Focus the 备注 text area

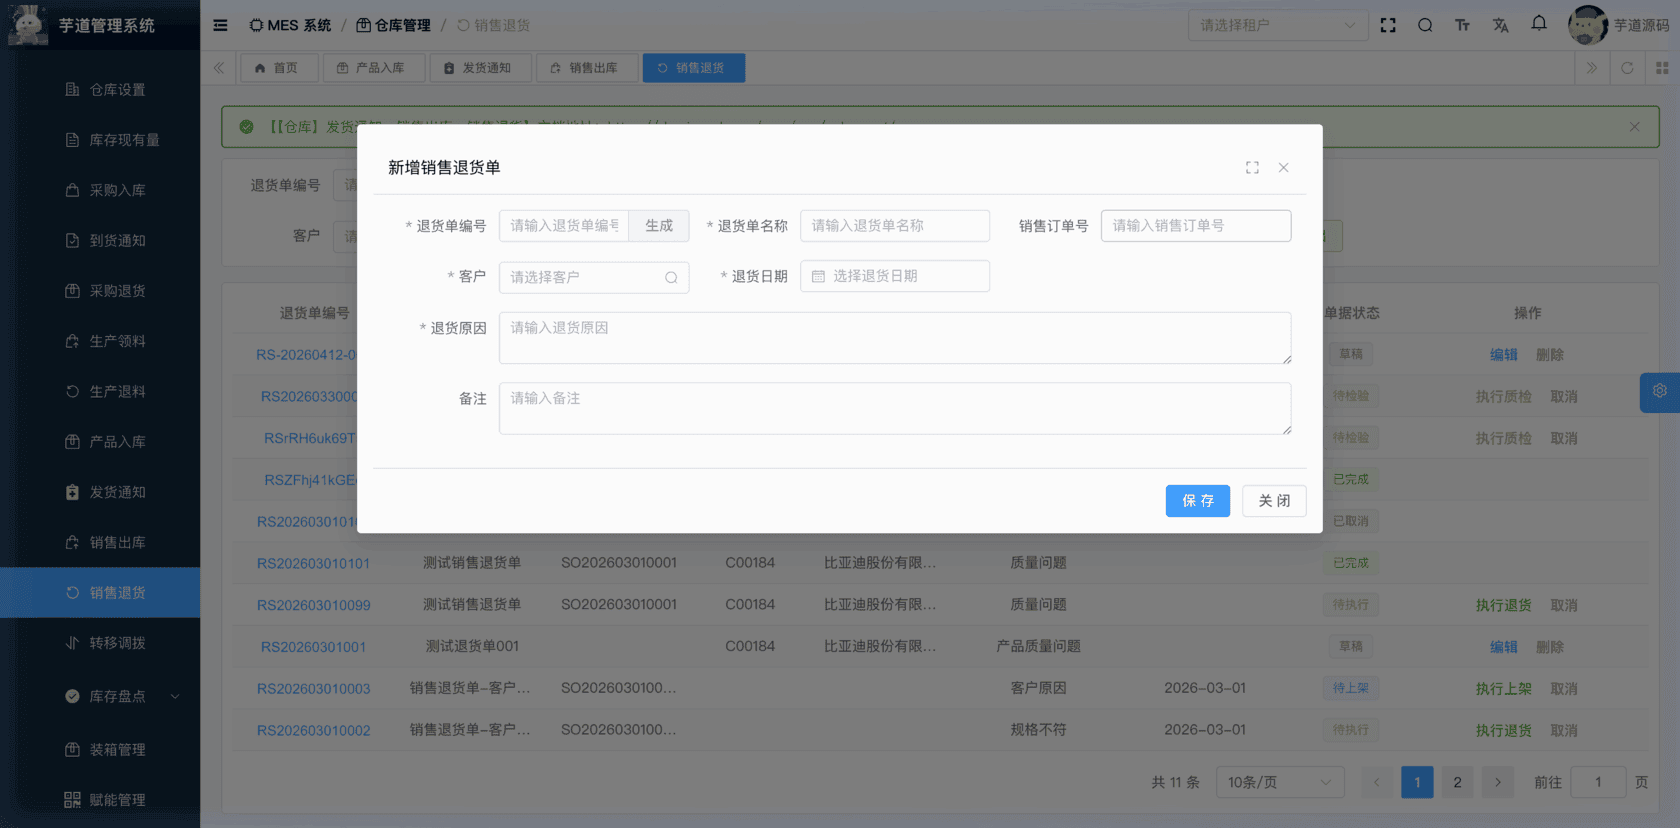pos(895,408)
